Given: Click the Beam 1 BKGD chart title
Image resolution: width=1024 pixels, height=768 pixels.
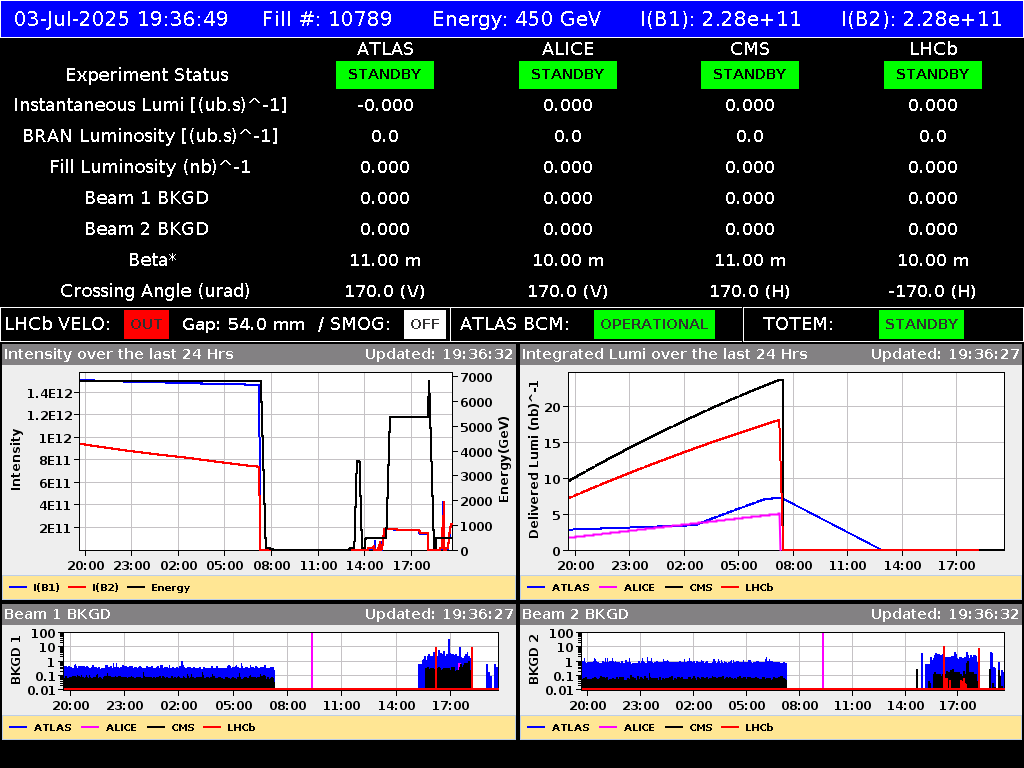Looking at the screenshot, I should tap(57, 615).
